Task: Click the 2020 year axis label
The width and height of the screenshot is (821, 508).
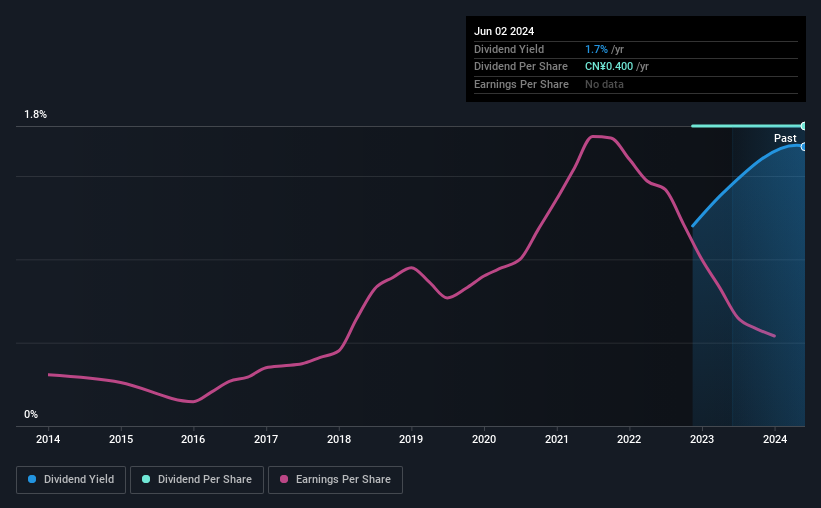Action: coord(484,439)
